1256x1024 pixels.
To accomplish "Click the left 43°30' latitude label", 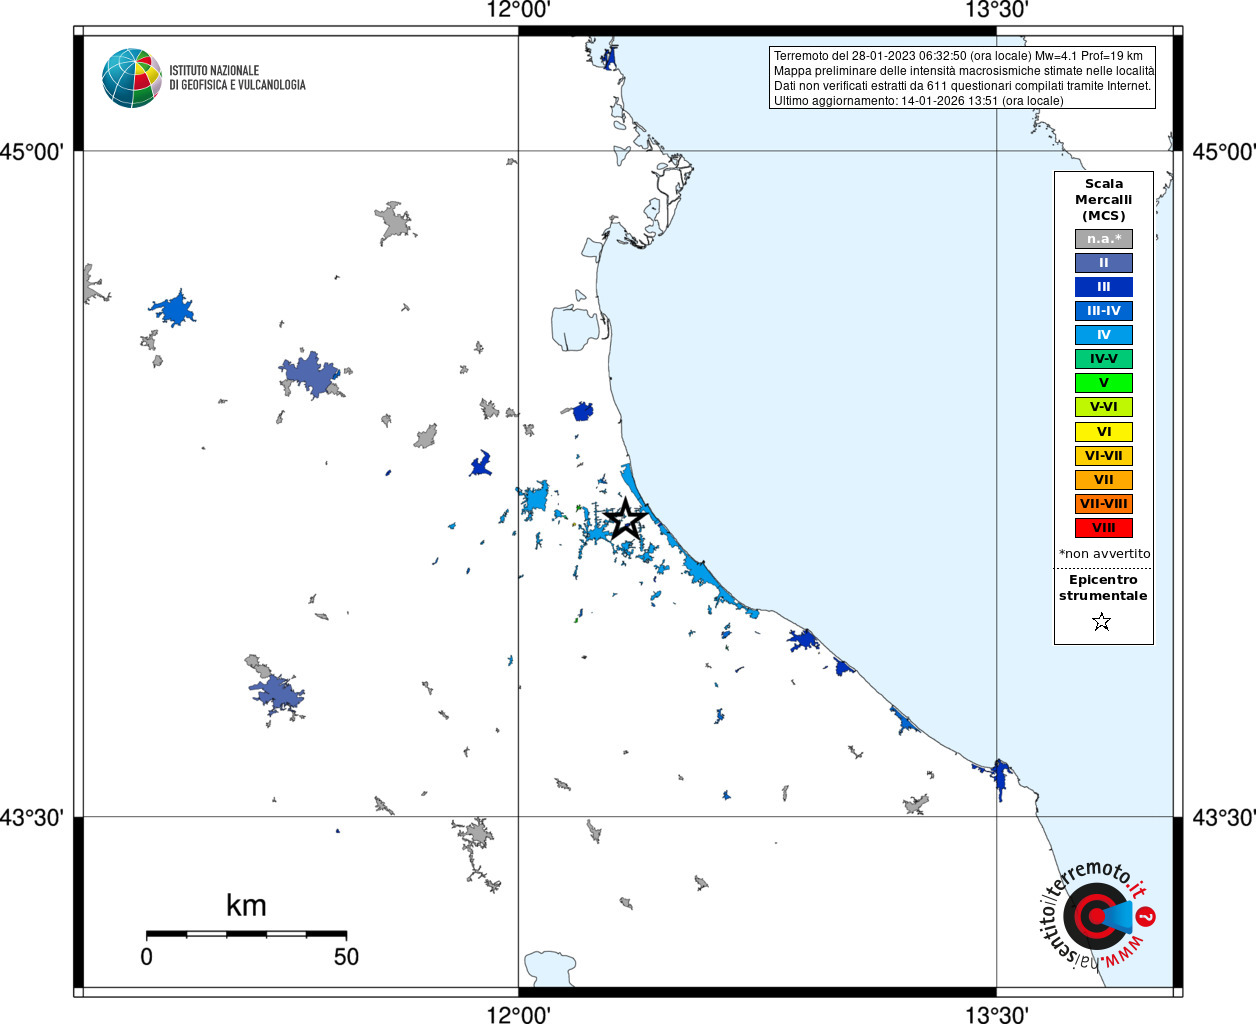I will [32, 818].
